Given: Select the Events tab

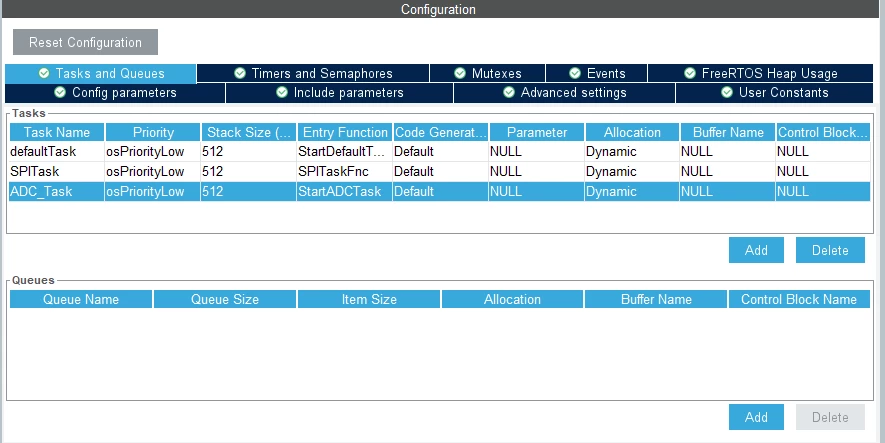Looking at the screenshot, I should click(597, 73).
